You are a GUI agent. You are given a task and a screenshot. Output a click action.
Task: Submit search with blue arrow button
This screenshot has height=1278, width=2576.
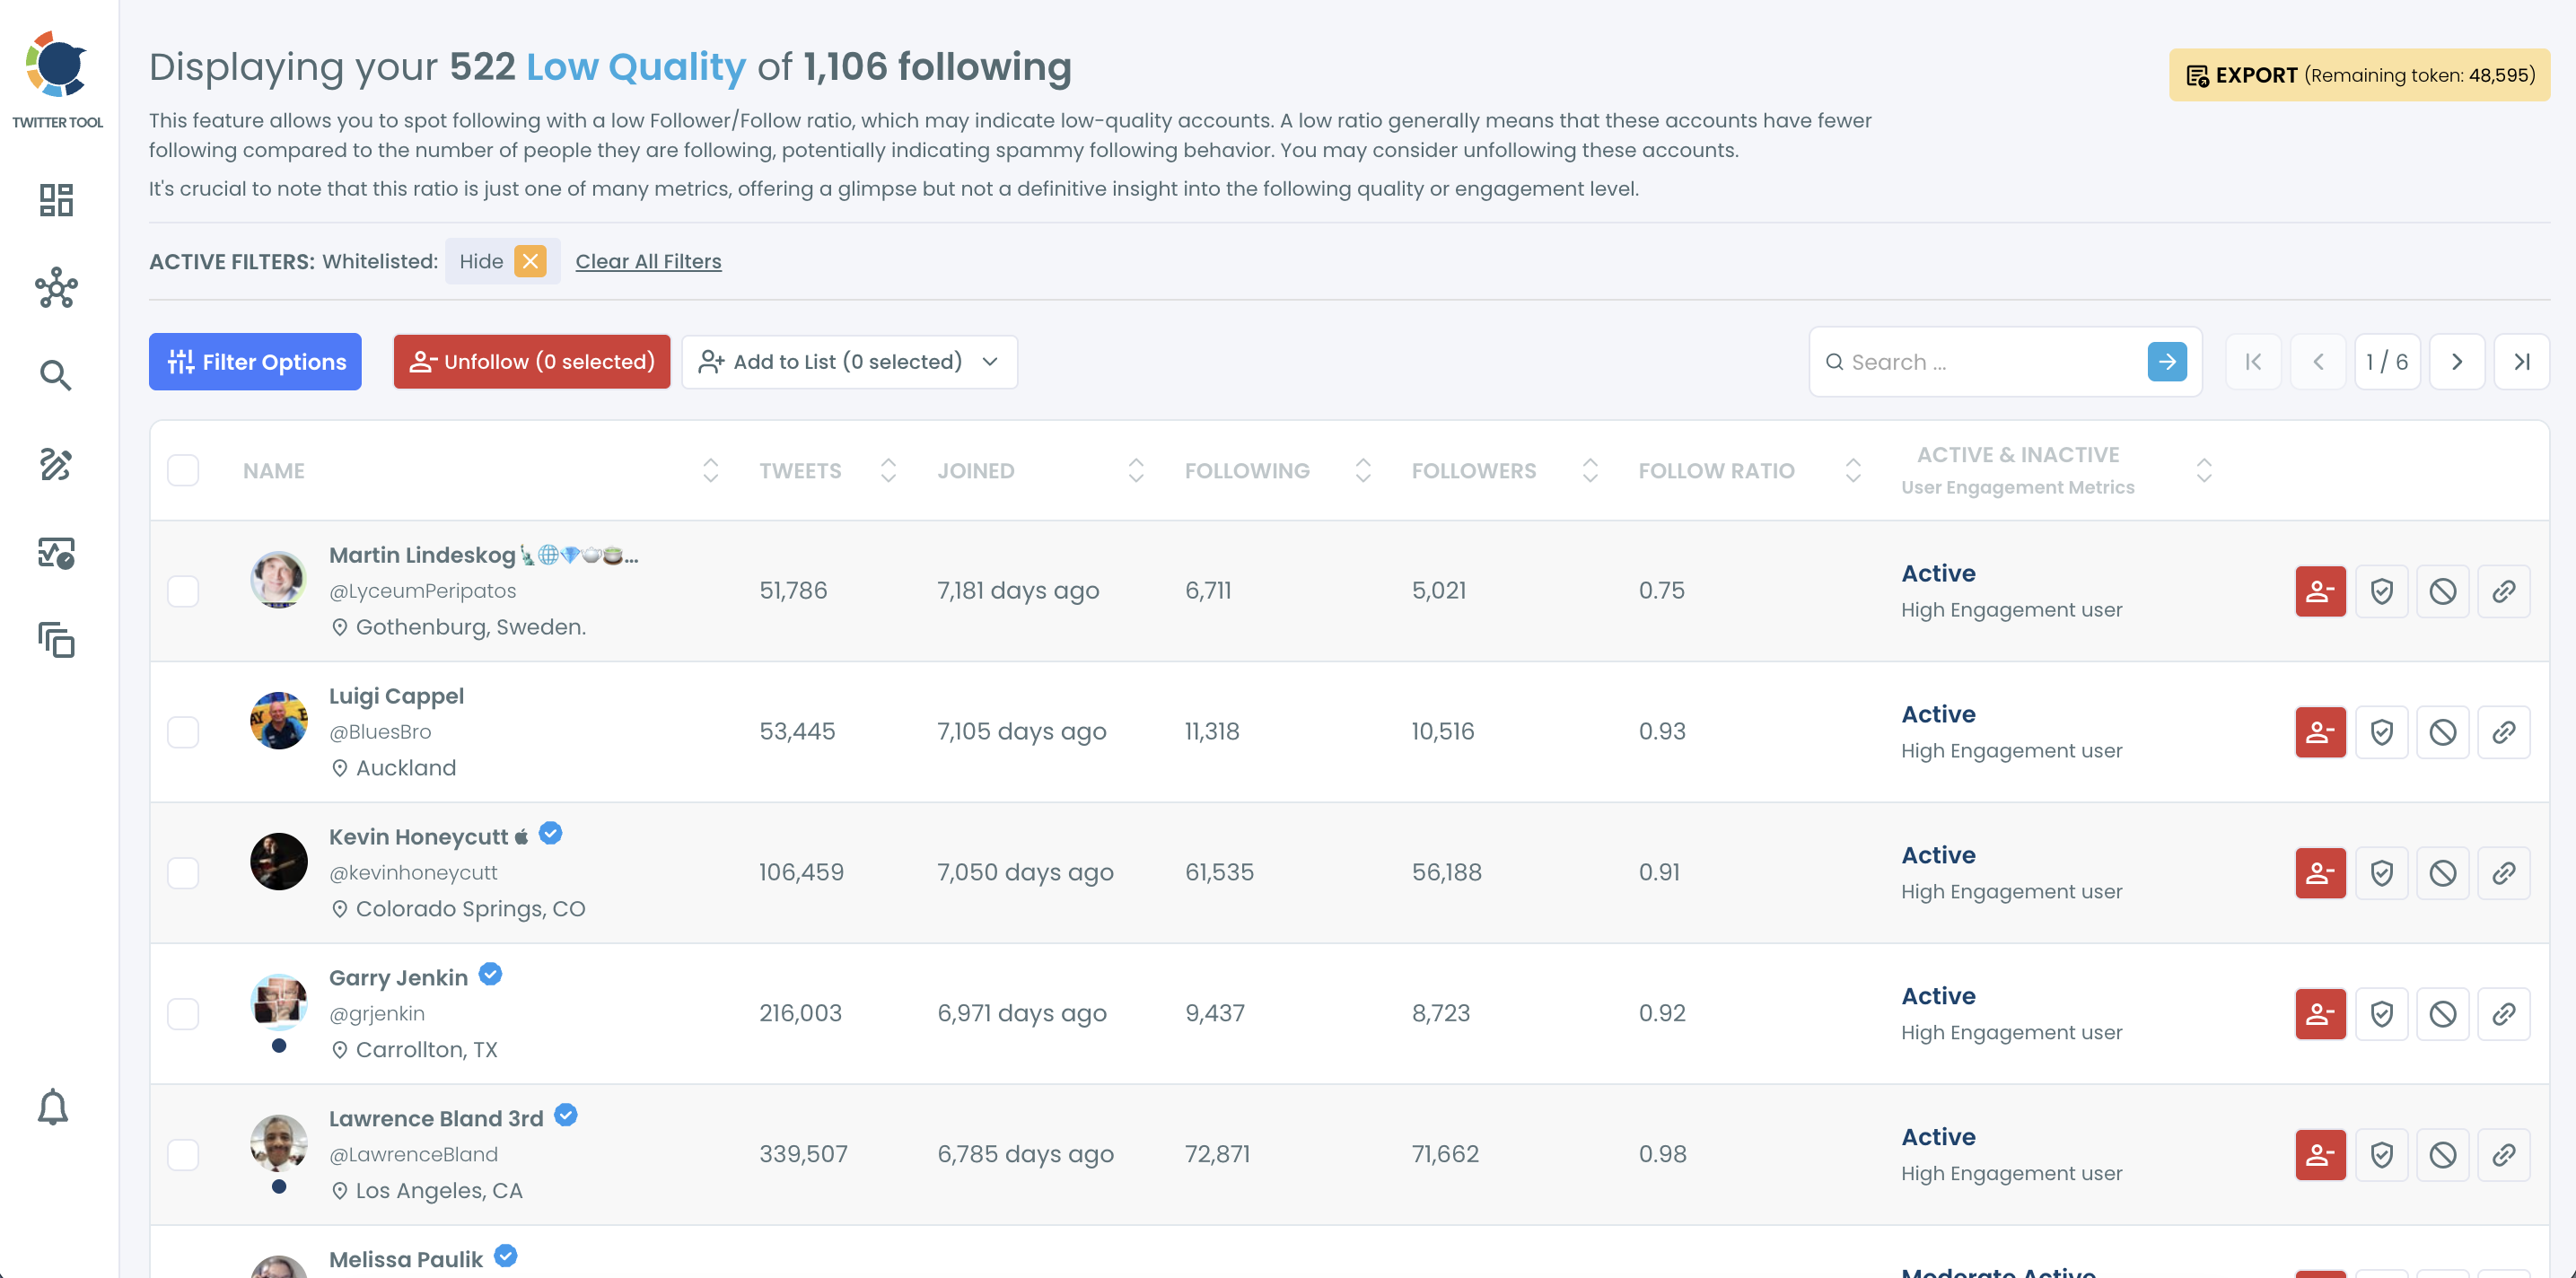2166,362
